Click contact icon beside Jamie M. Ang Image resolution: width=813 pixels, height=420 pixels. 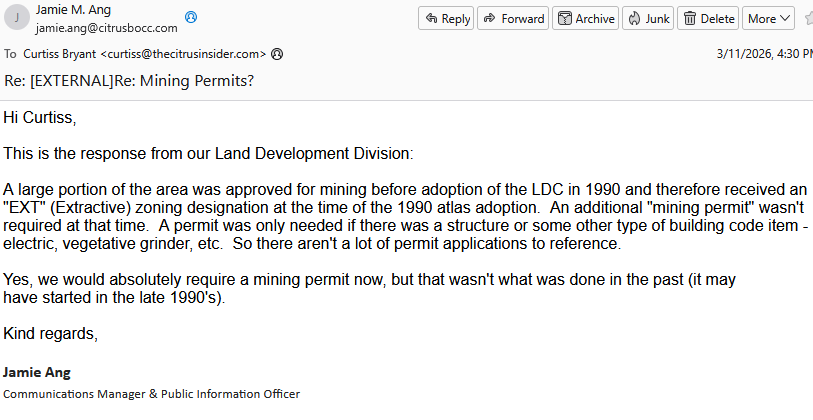point(191,17)
